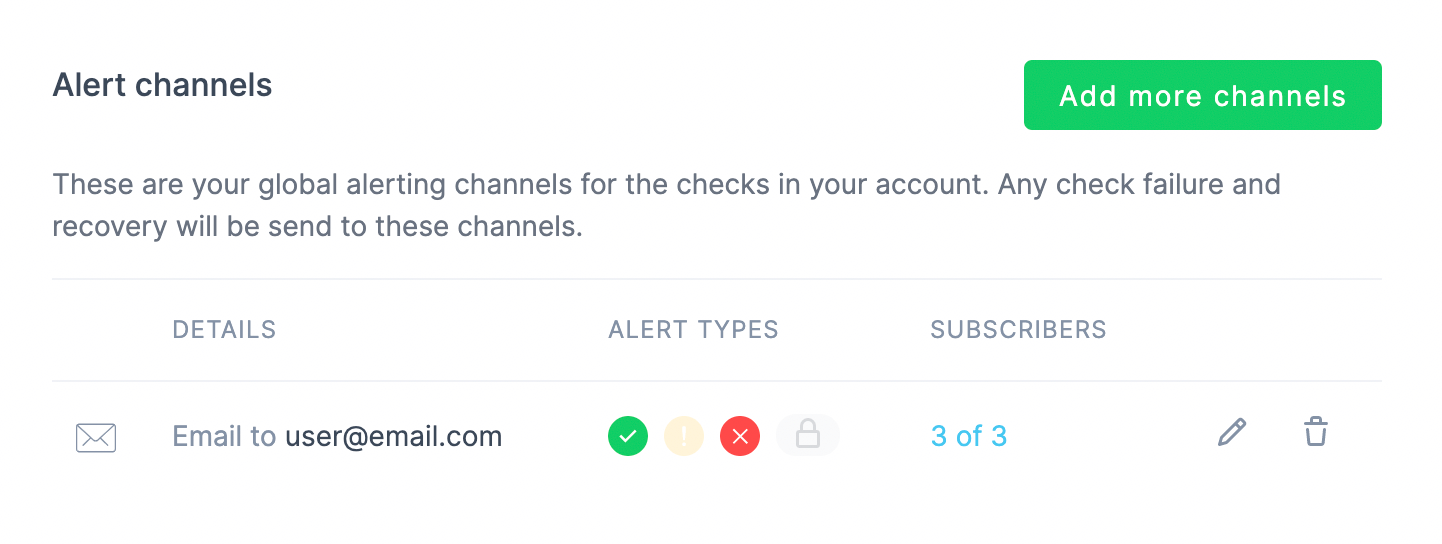The image size is (1442, 544).
Task: Click the Add more channels button
Action: 1202,95
